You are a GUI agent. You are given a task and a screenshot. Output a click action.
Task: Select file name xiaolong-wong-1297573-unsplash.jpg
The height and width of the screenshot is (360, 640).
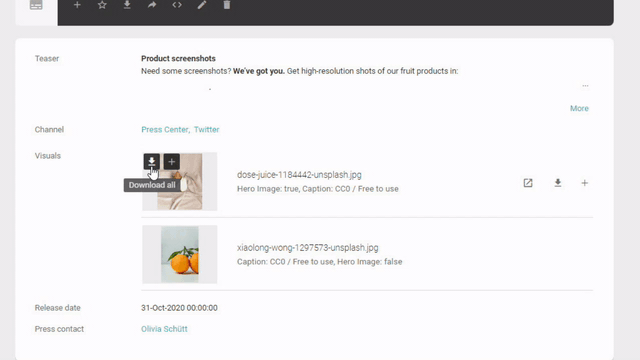click(x=308, y=248)
